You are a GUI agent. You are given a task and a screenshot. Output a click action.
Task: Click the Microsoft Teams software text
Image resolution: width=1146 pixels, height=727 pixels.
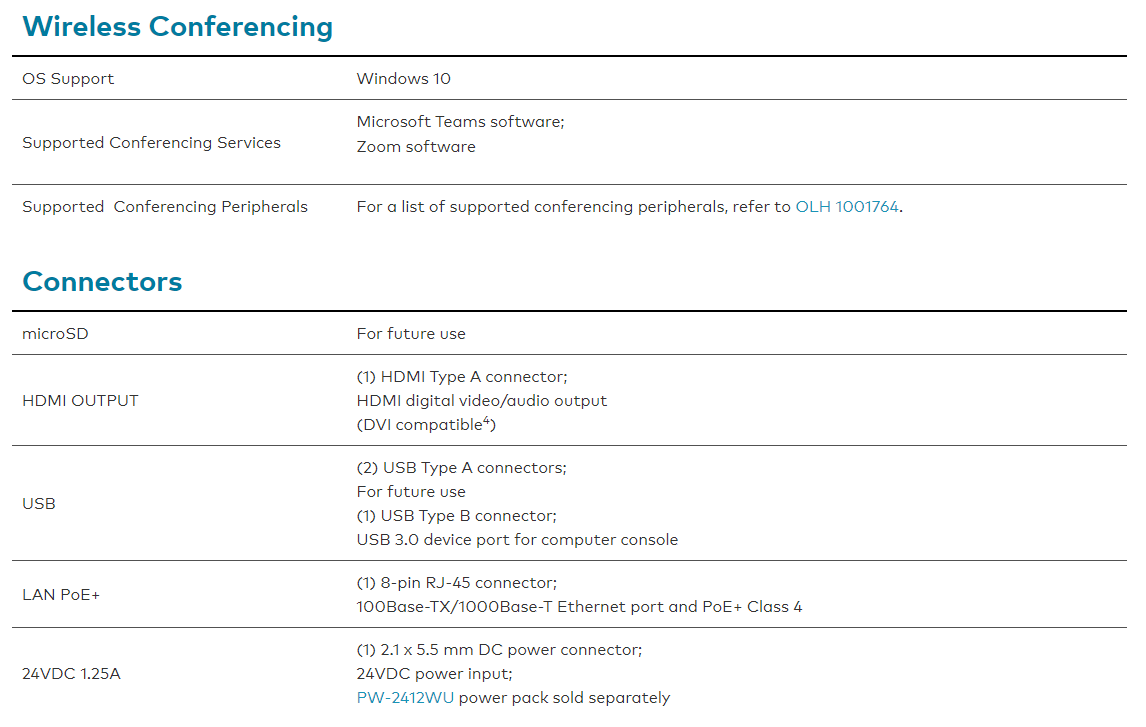[460, 122]
